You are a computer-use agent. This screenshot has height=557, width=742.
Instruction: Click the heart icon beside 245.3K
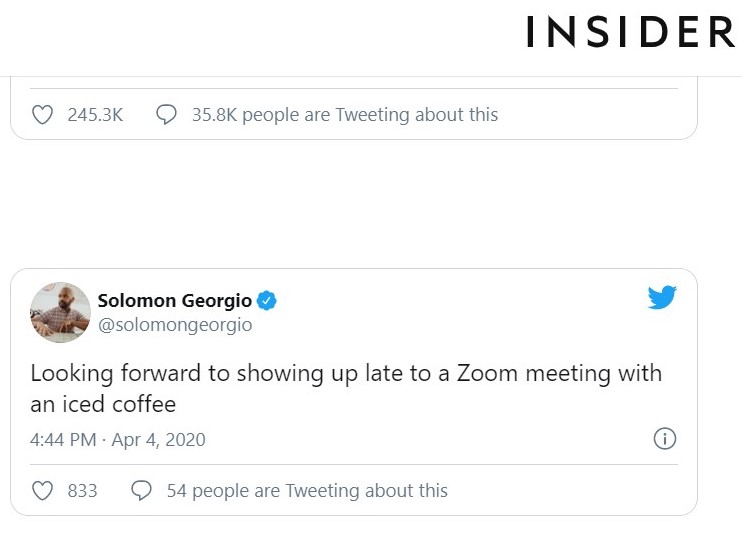point(42,115)
